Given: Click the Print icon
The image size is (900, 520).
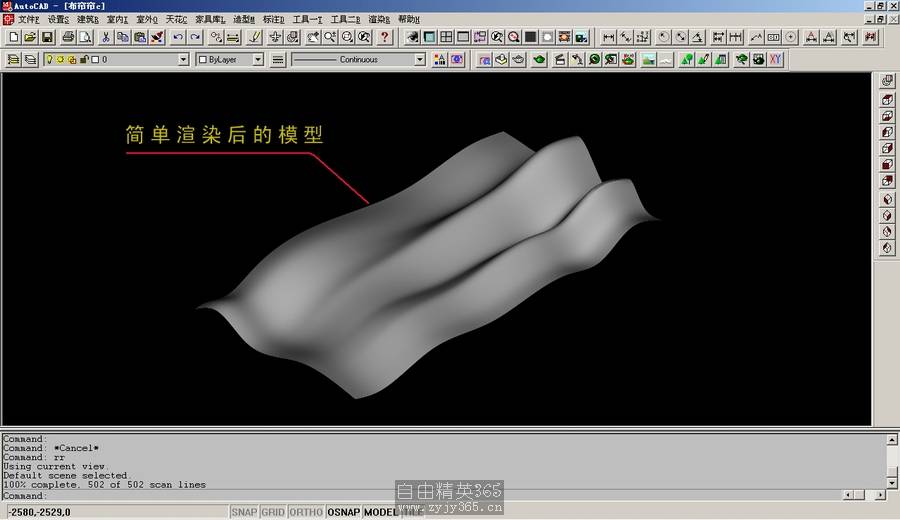Looking at the screenshot, I should point(68,37).
